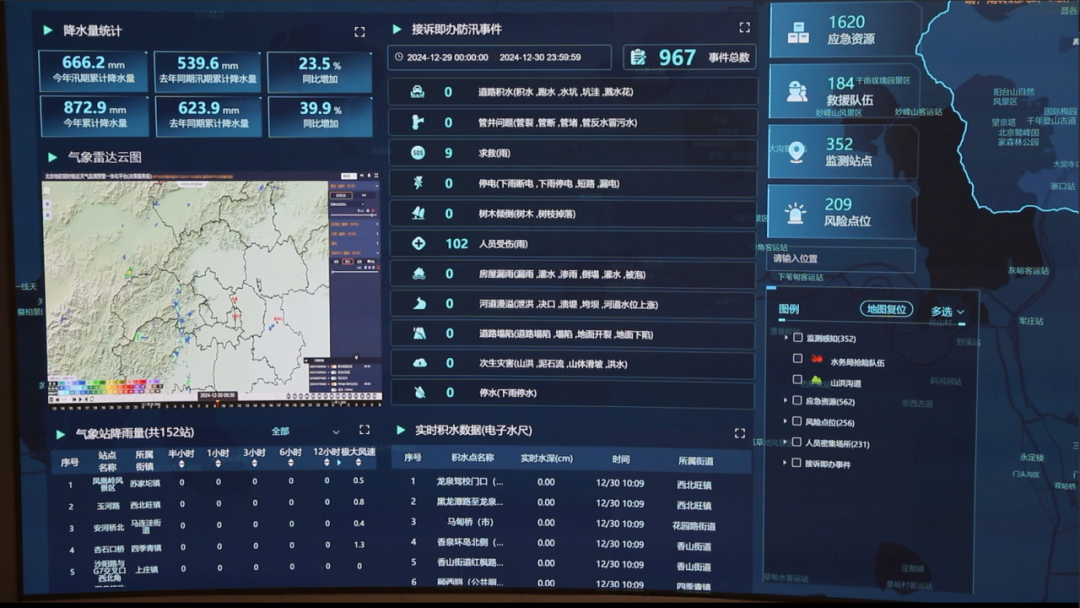Click the radar color legend scale
The height and width of the screenshot is (608, 1080).
105,386
